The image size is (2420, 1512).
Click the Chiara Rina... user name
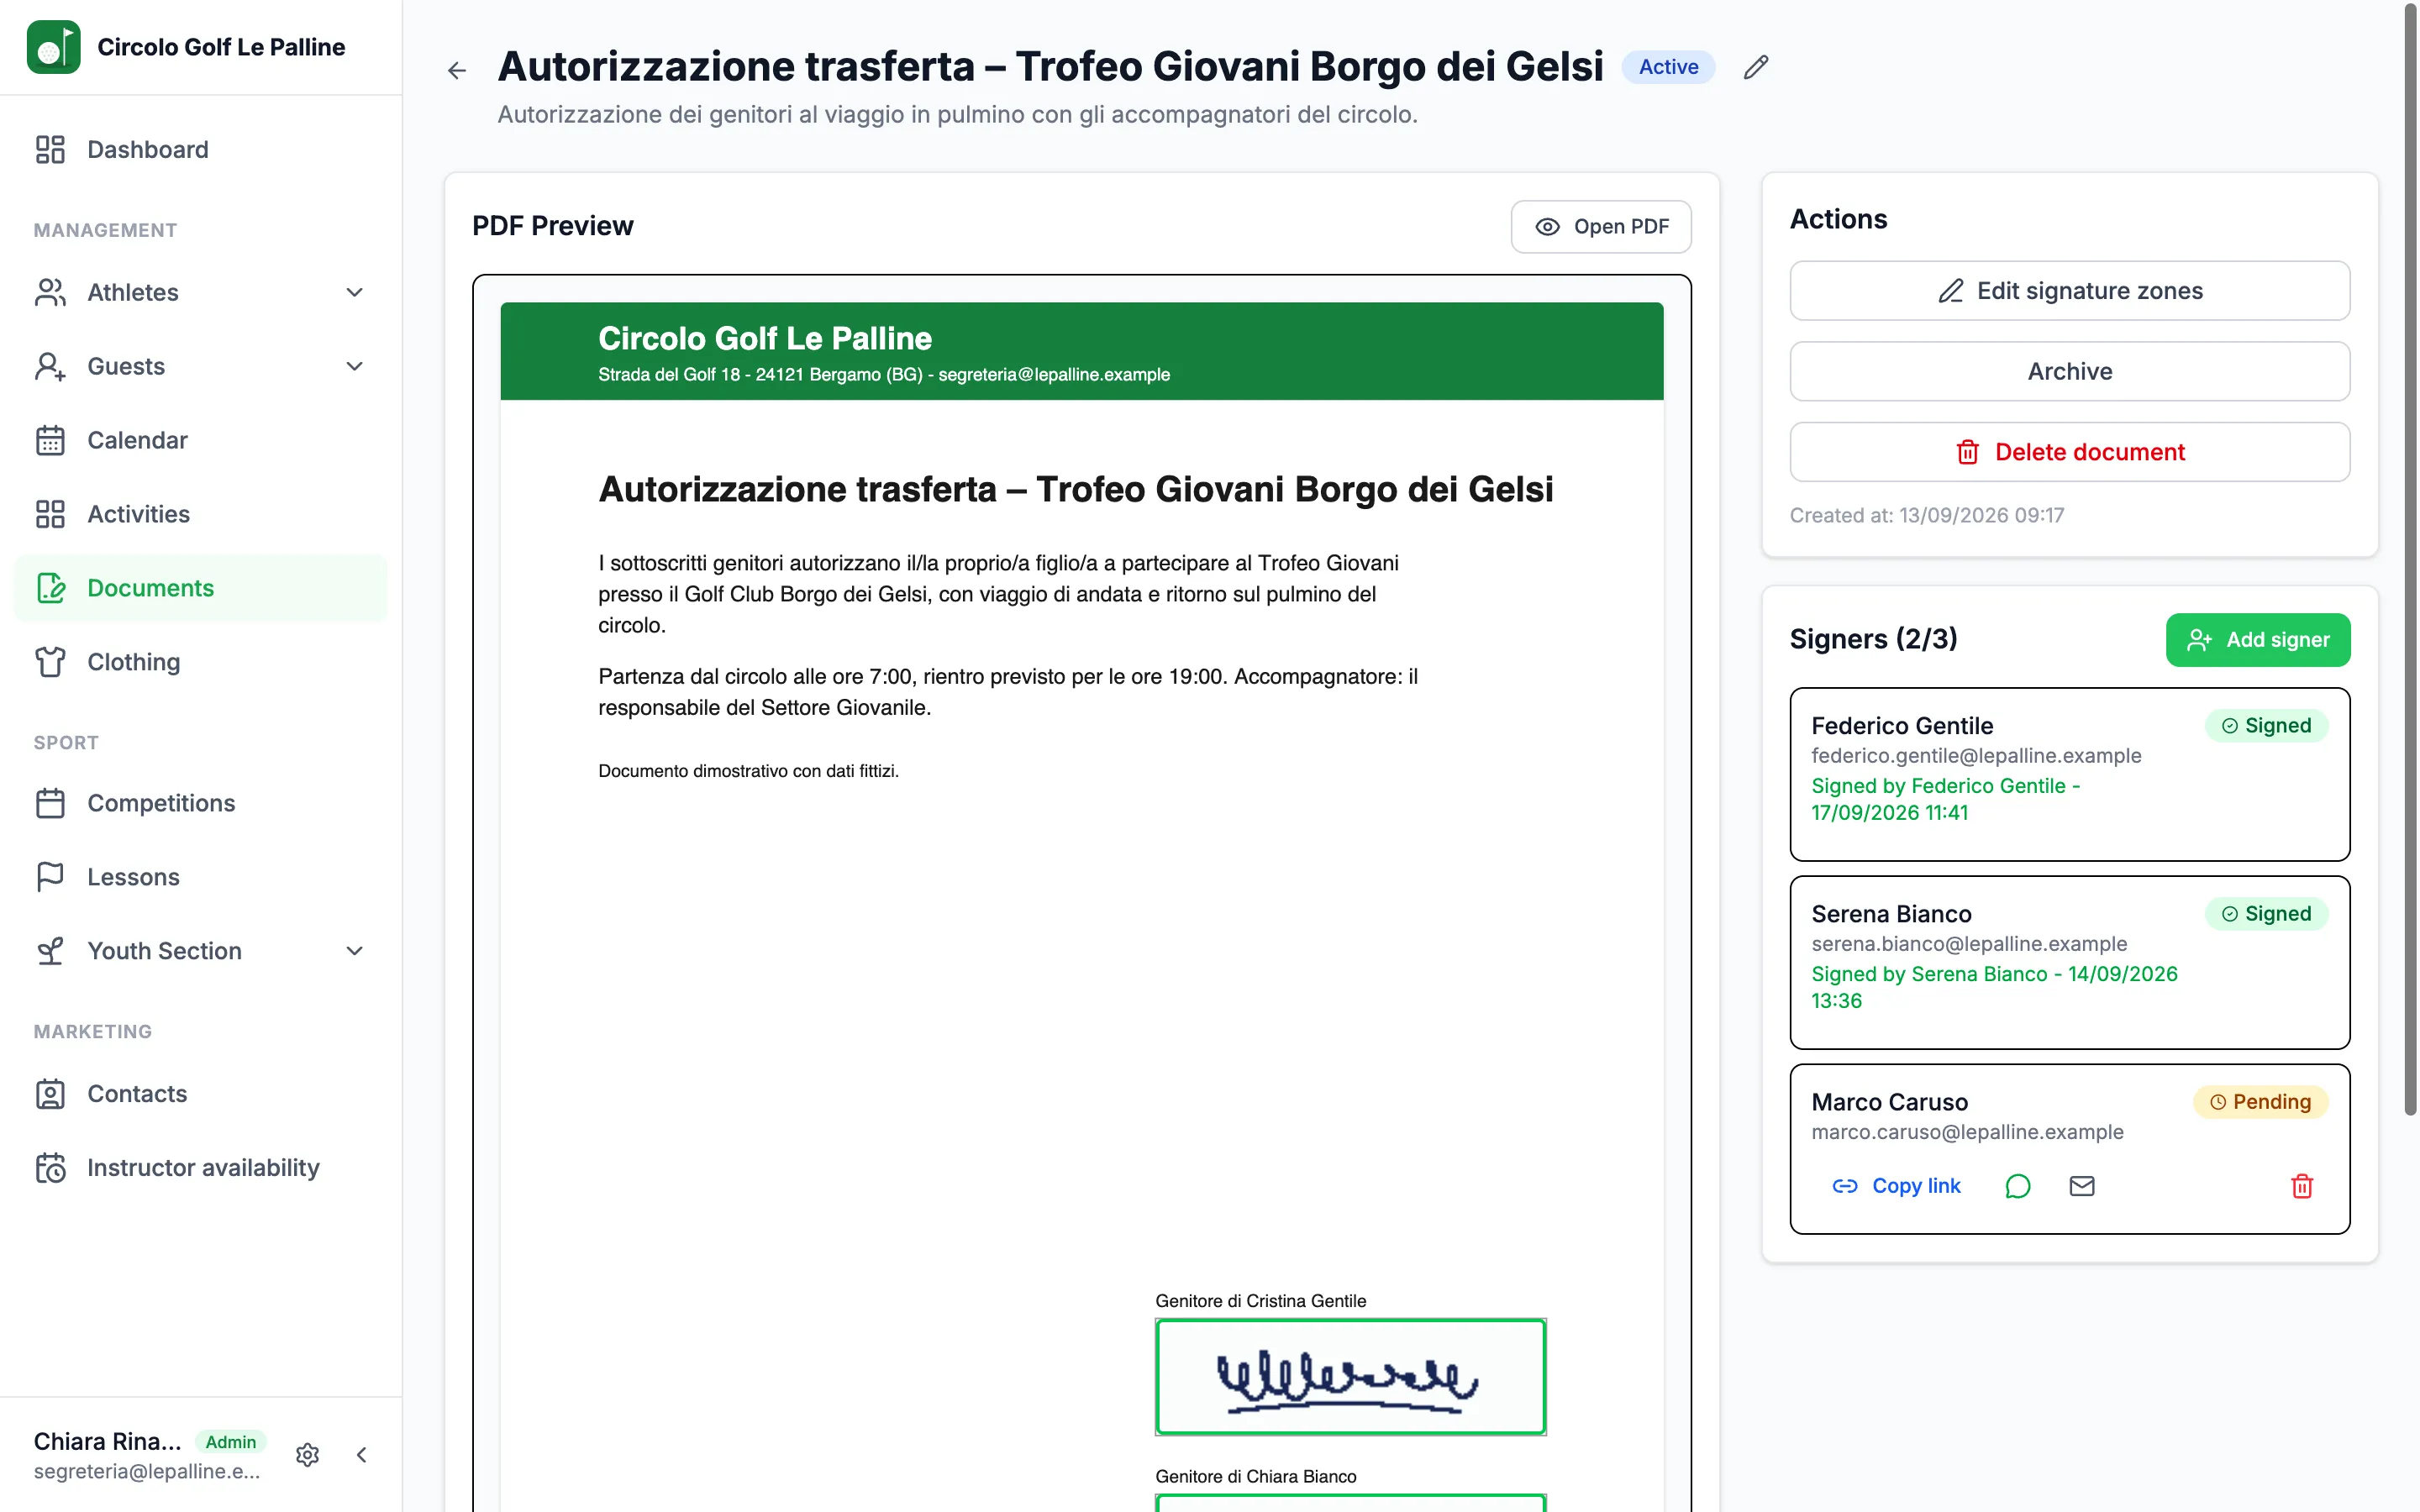107,1441
